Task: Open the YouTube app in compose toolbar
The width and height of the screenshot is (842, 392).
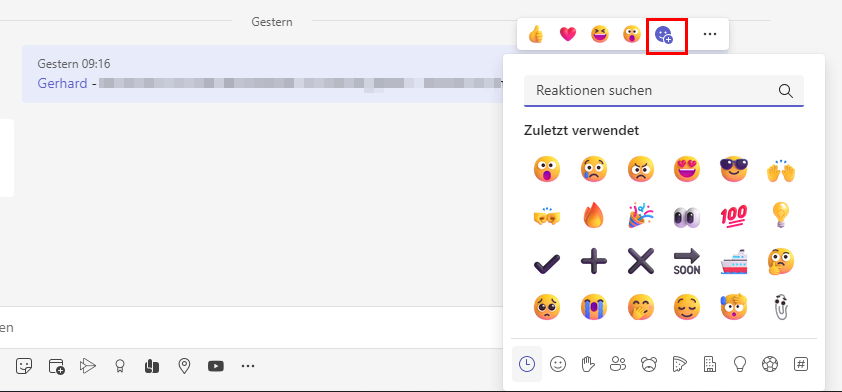Action: tap(216, 367)
